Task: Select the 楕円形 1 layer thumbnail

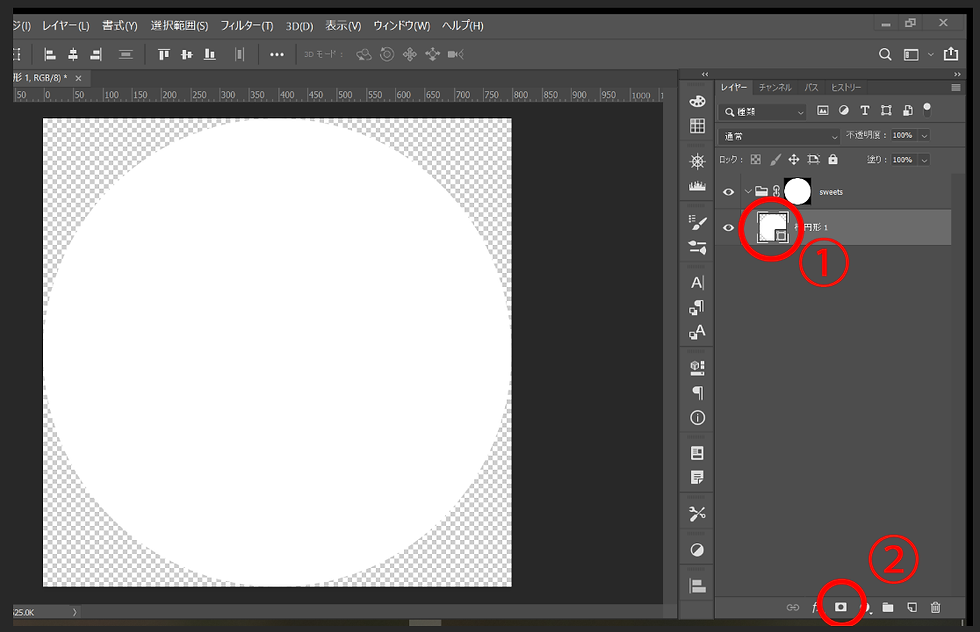Action: 772,227
